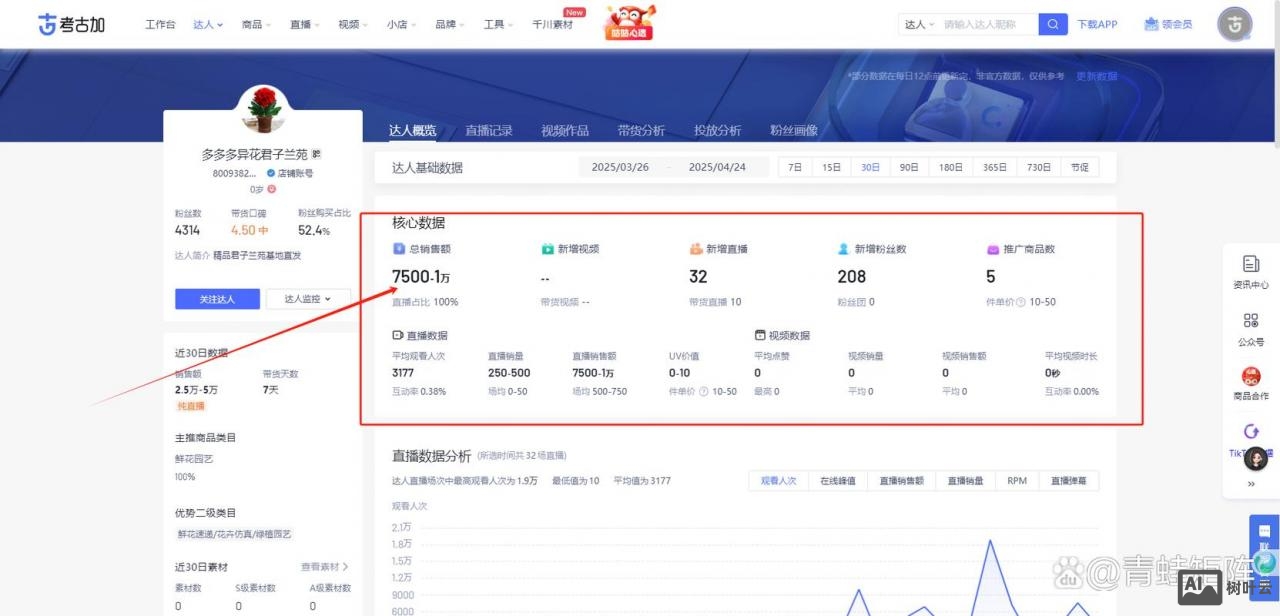This screenshot has height=616, width=1280.
Task: Expand the 达人 navigation dropdown
Action: [x=208, y=24]
